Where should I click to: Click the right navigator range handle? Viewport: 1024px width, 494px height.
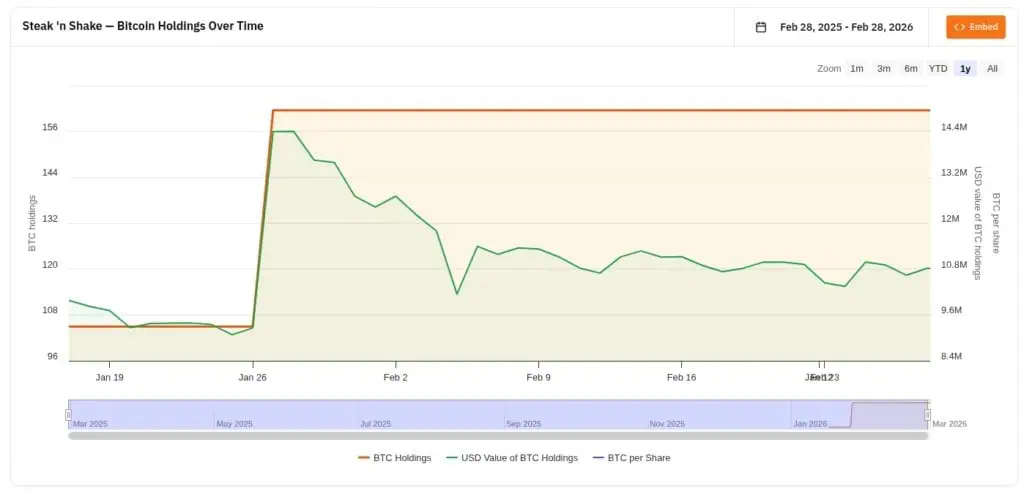click(x=928, y=414)
